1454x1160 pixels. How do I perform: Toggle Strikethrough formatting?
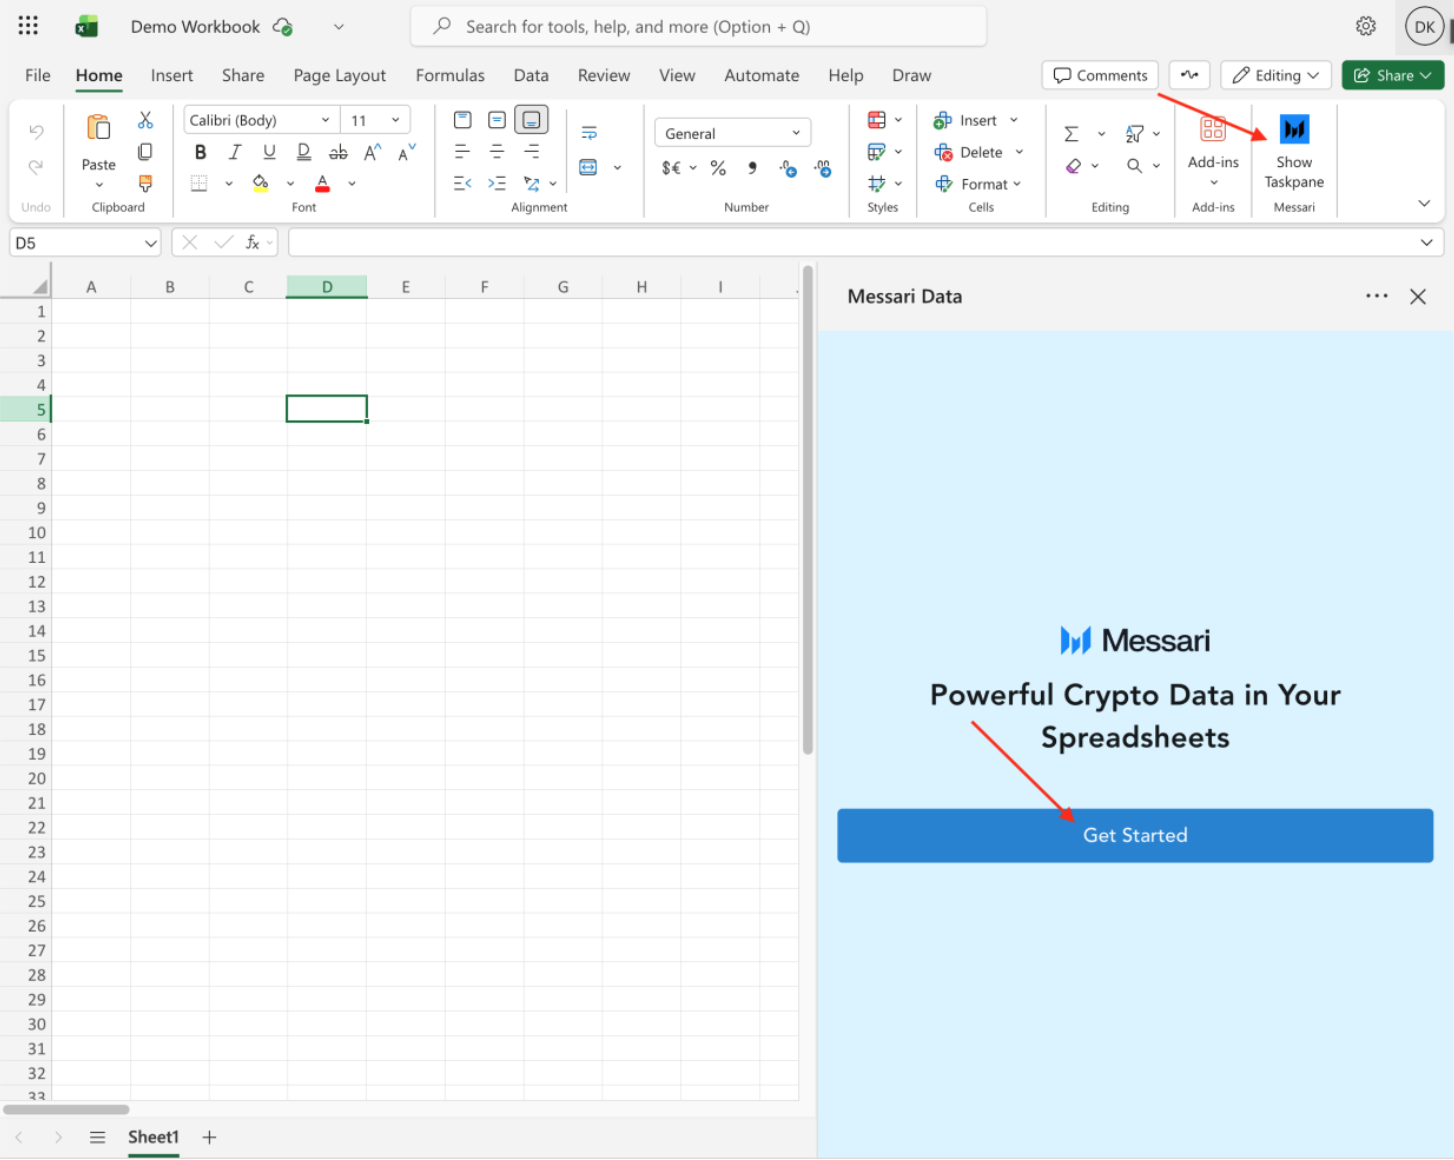coord(338,152)
